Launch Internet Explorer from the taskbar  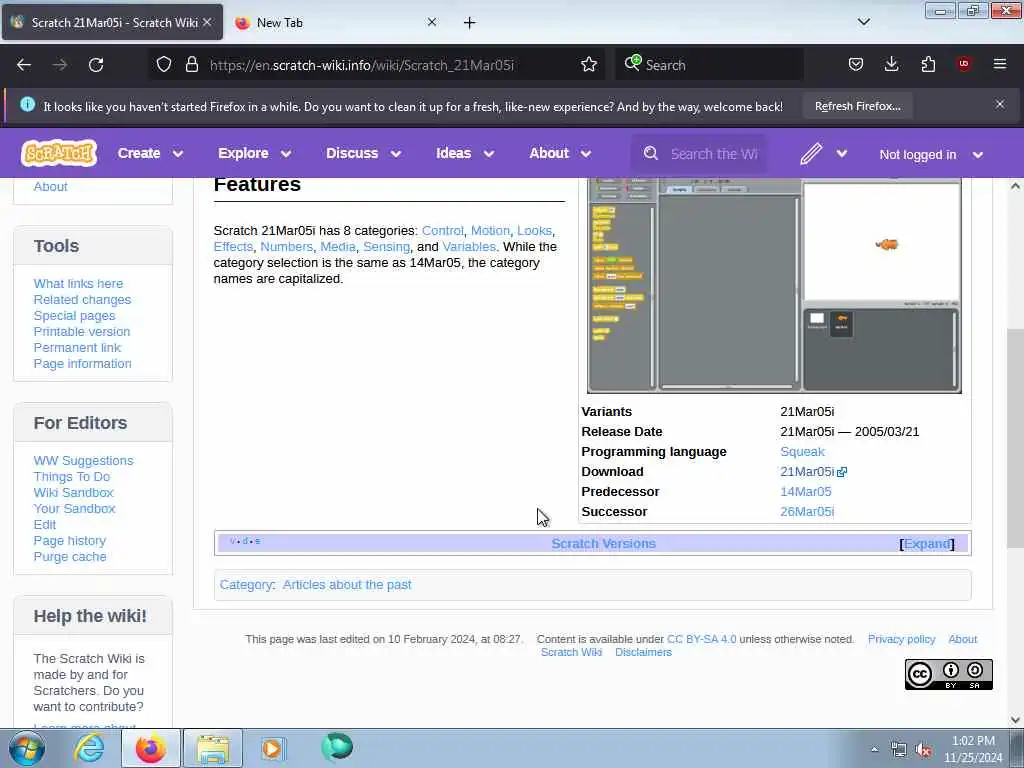[x=89, y=748]
